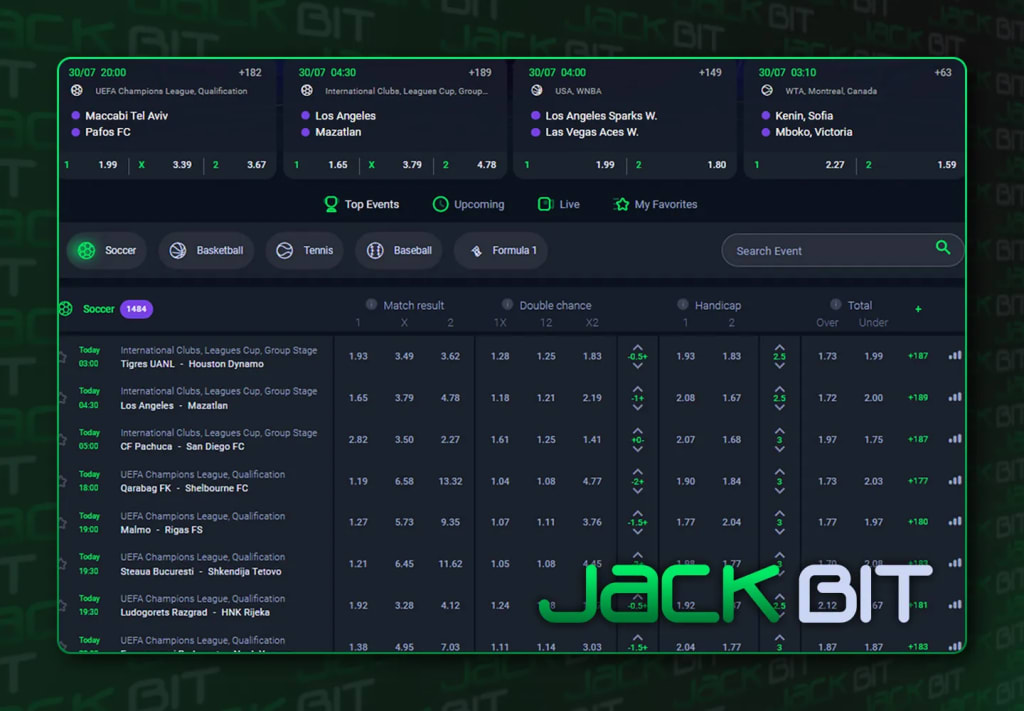
Task: Show the My Favorites tab
Action: point(656,204)
